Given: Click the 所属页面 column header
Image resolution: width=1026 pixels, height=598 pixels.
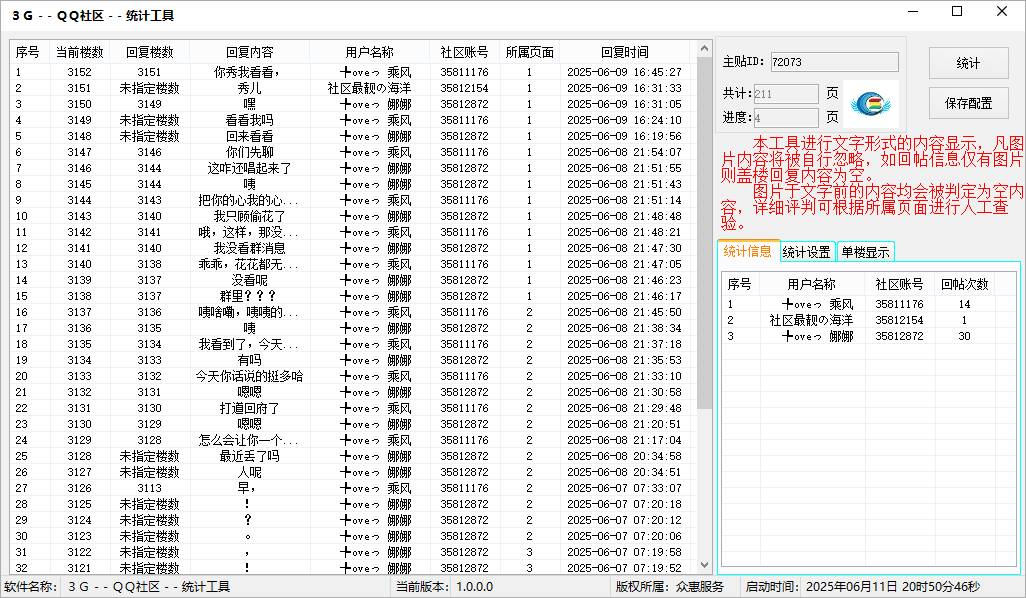Looking at the screenshot, I should [x=529, y=52].
